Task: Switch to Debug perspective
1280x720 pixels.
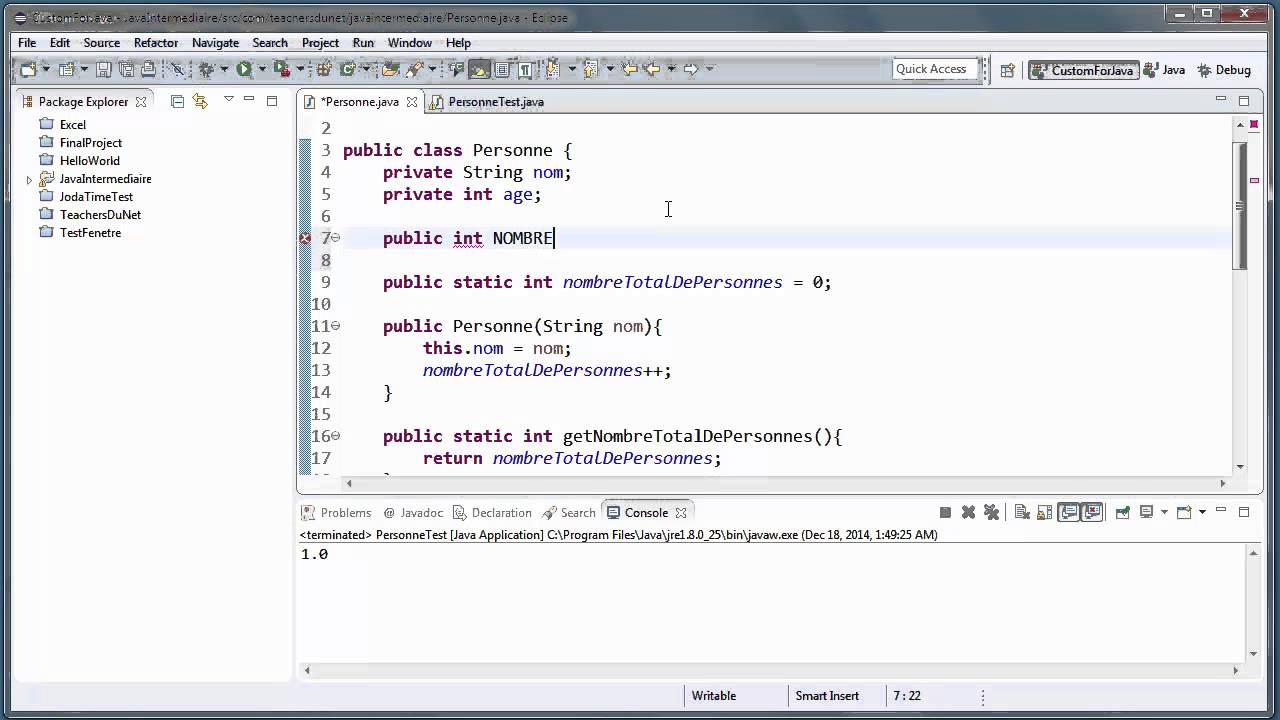Action: point(1223,70)
